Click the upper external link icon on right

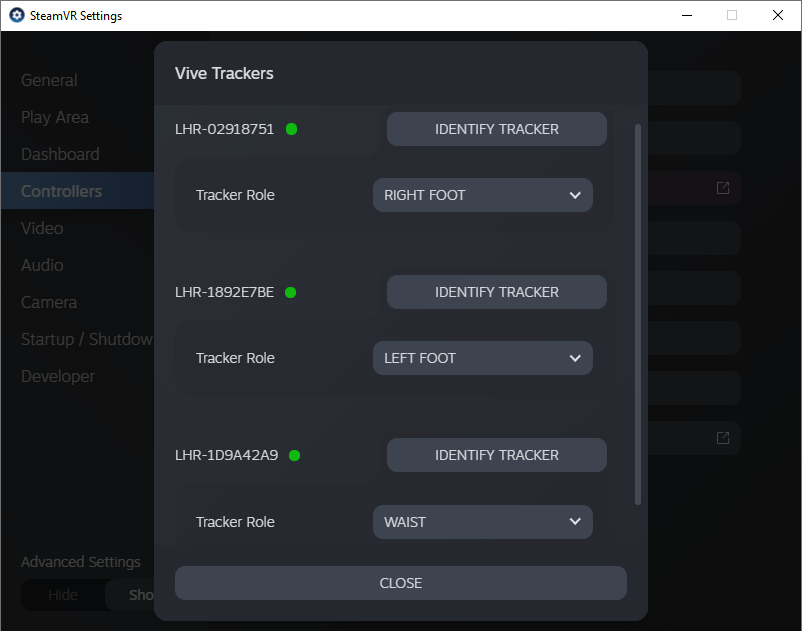coord(722,188)
